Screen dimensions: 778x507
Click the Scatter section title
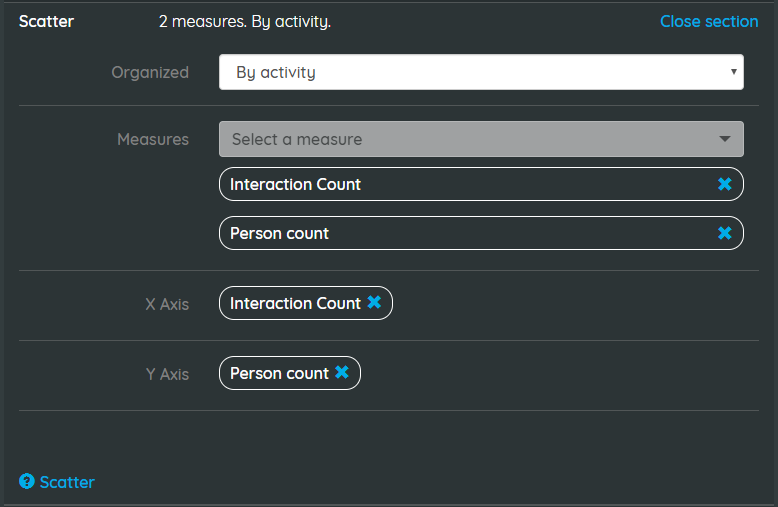point(46,21)
